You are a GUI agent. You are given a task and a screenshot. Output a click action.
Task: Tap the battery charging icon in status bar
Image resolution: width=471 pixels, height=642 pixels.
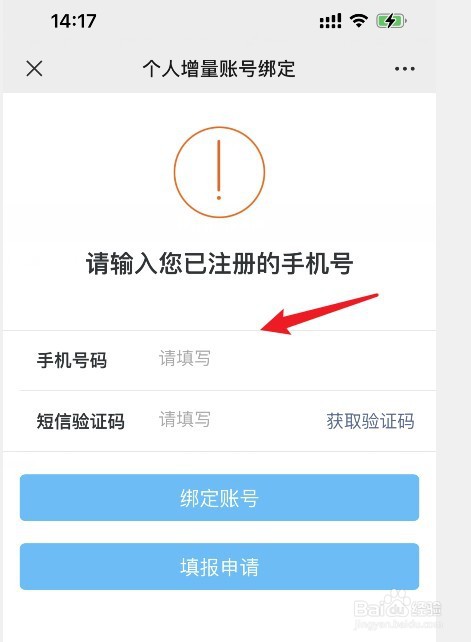(391, 20)
